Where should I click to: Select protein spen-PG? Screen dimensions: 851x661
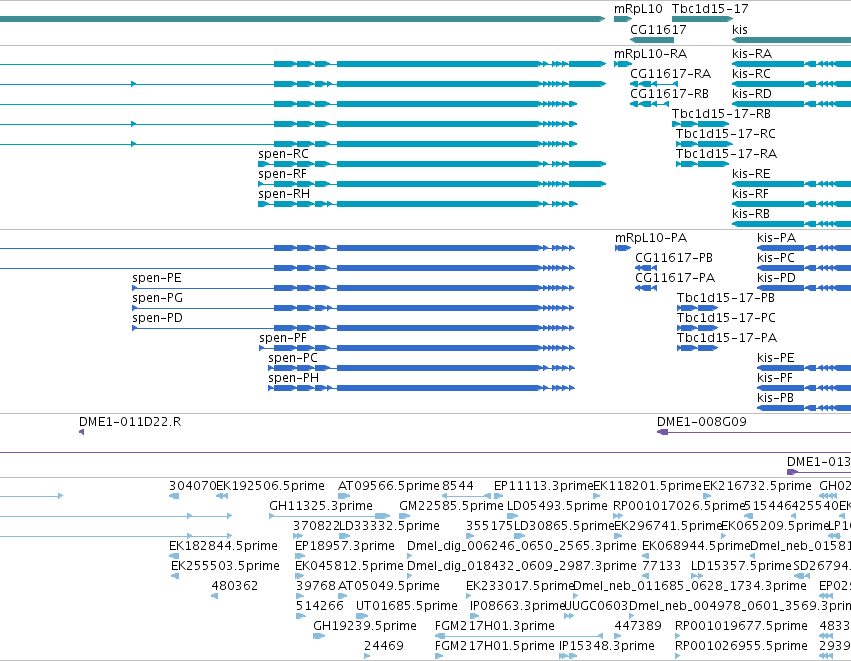pyautogui.click(x=157, y=298)
